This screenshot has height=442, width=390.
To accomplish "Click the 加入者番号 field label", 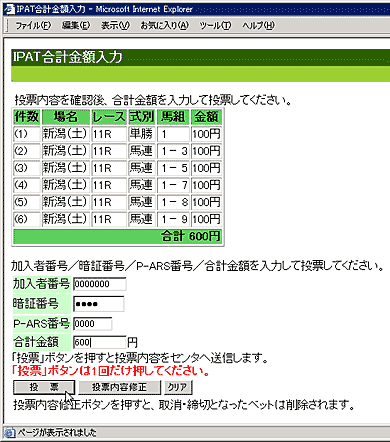I will tap(42, 284).
